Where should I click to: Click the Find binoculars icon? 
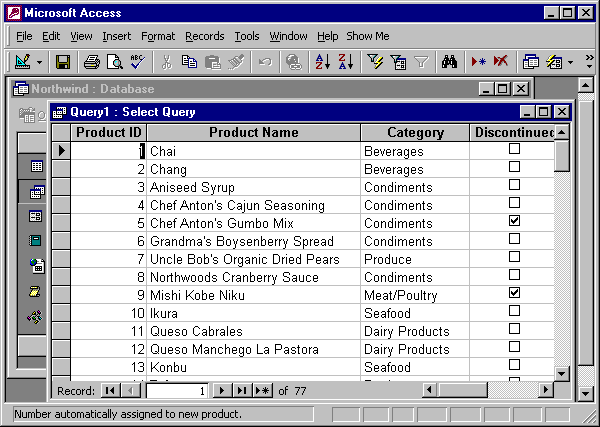pos(449,62)
